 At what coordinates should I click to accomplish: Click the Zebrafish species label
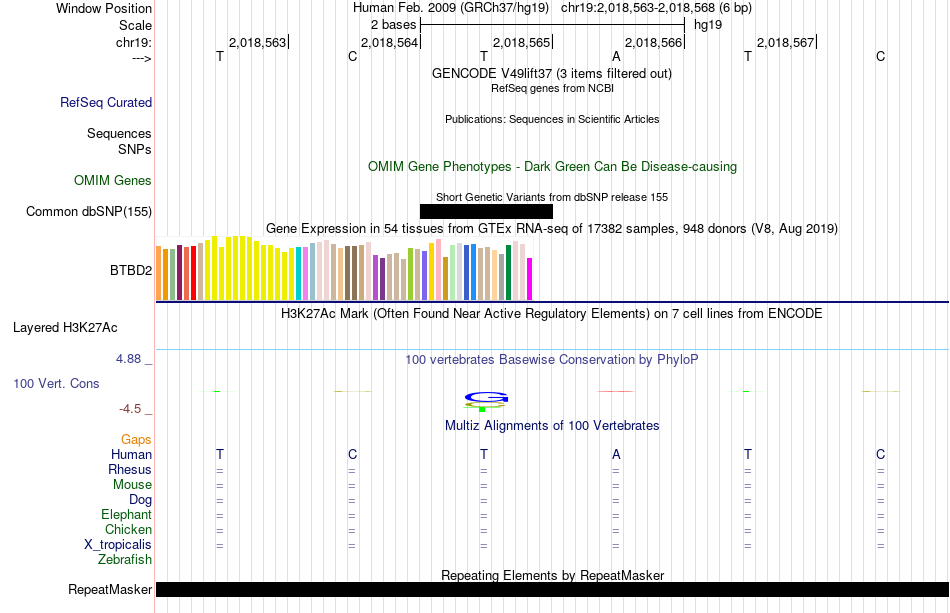pyautogui.click(x=125, y=560)
